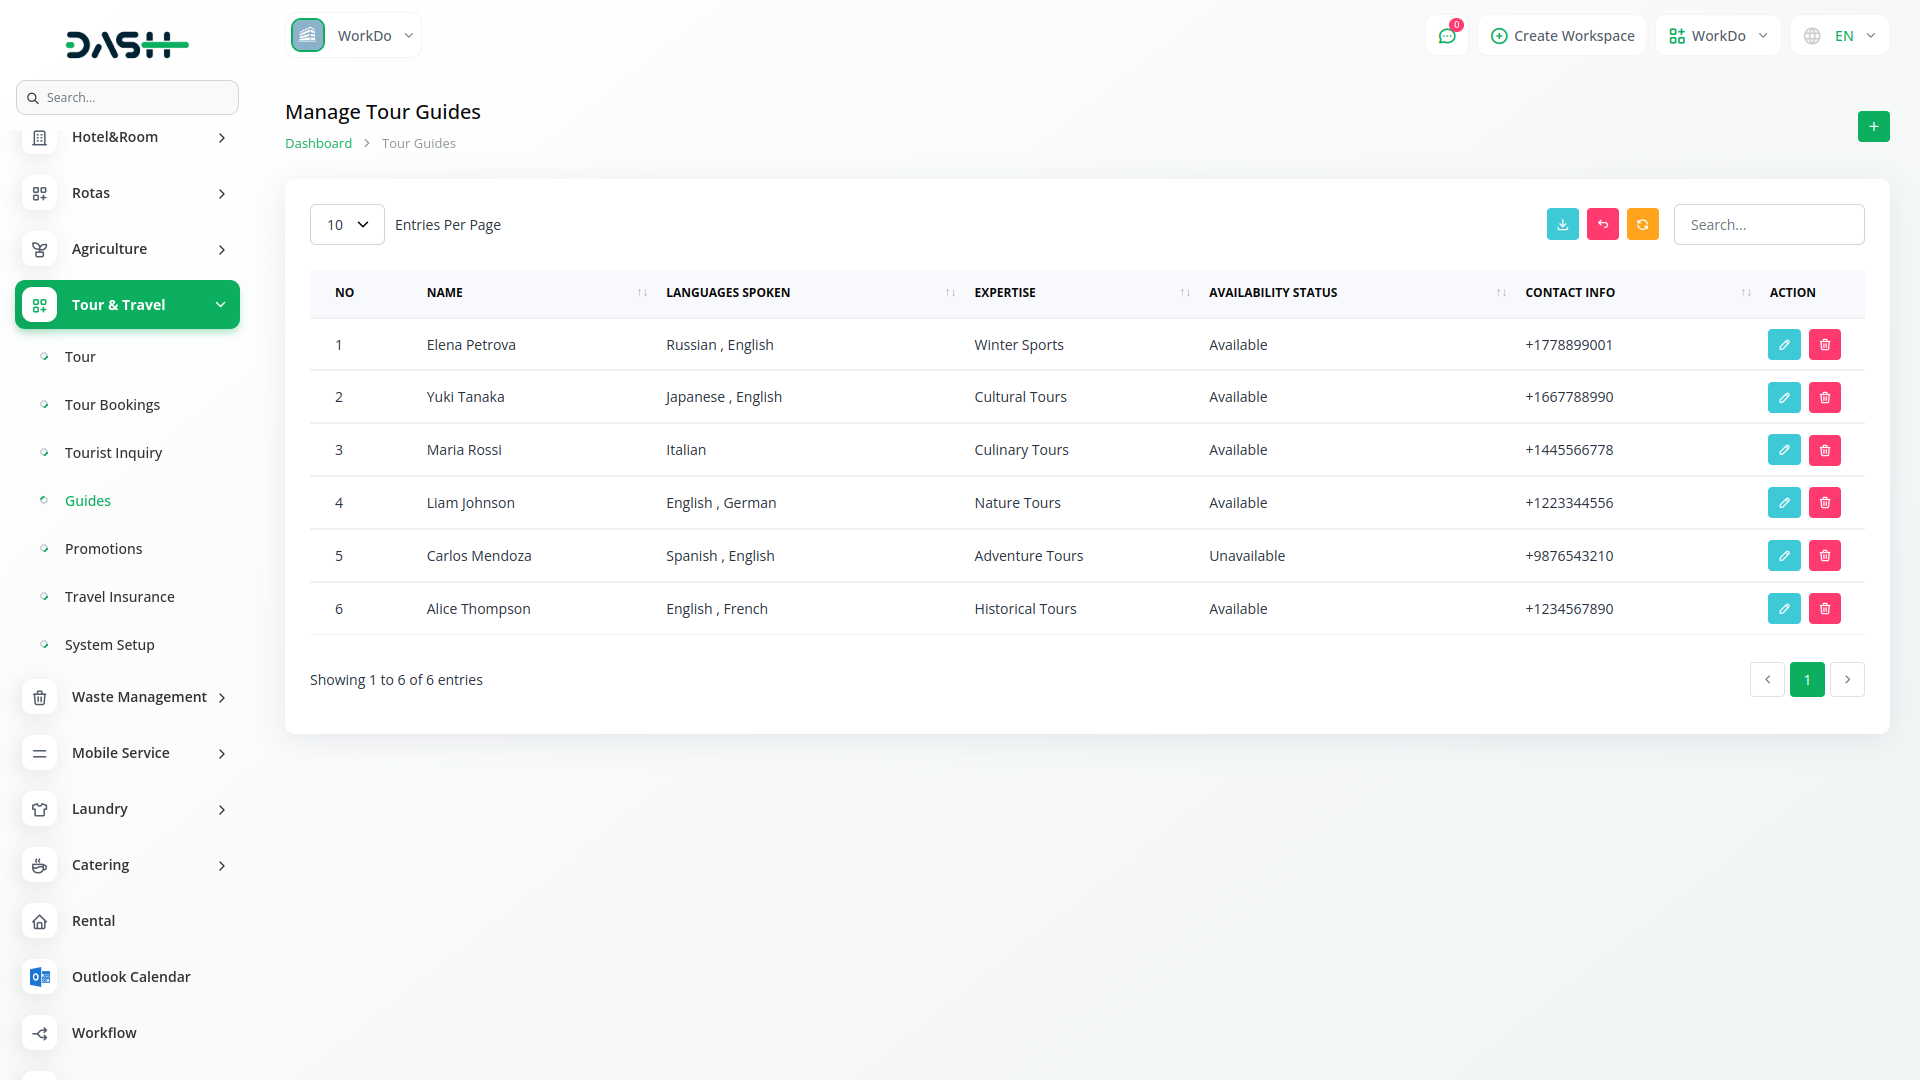The width and height of the screenshot is (1920, 1080).
Task: Expand the Rotas menu chevron
Action: point(222,194)
